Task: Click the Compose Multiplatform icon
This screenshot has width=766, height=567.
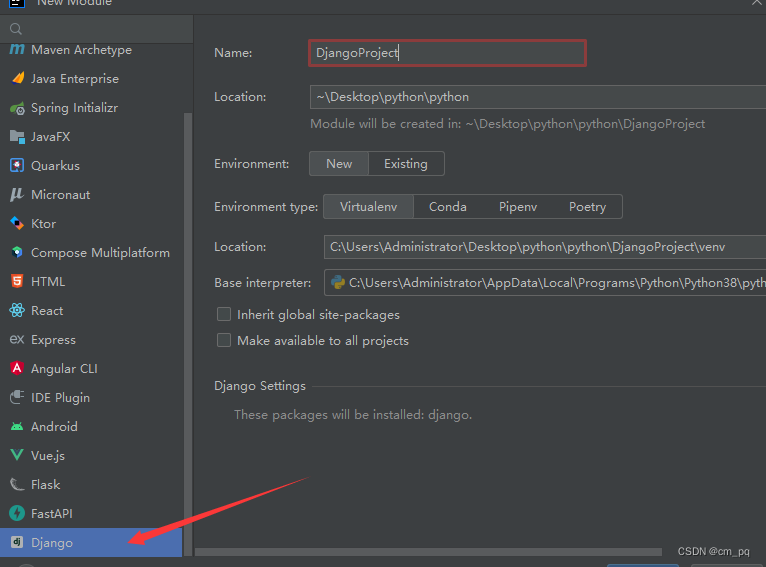Action: [17, 252]
